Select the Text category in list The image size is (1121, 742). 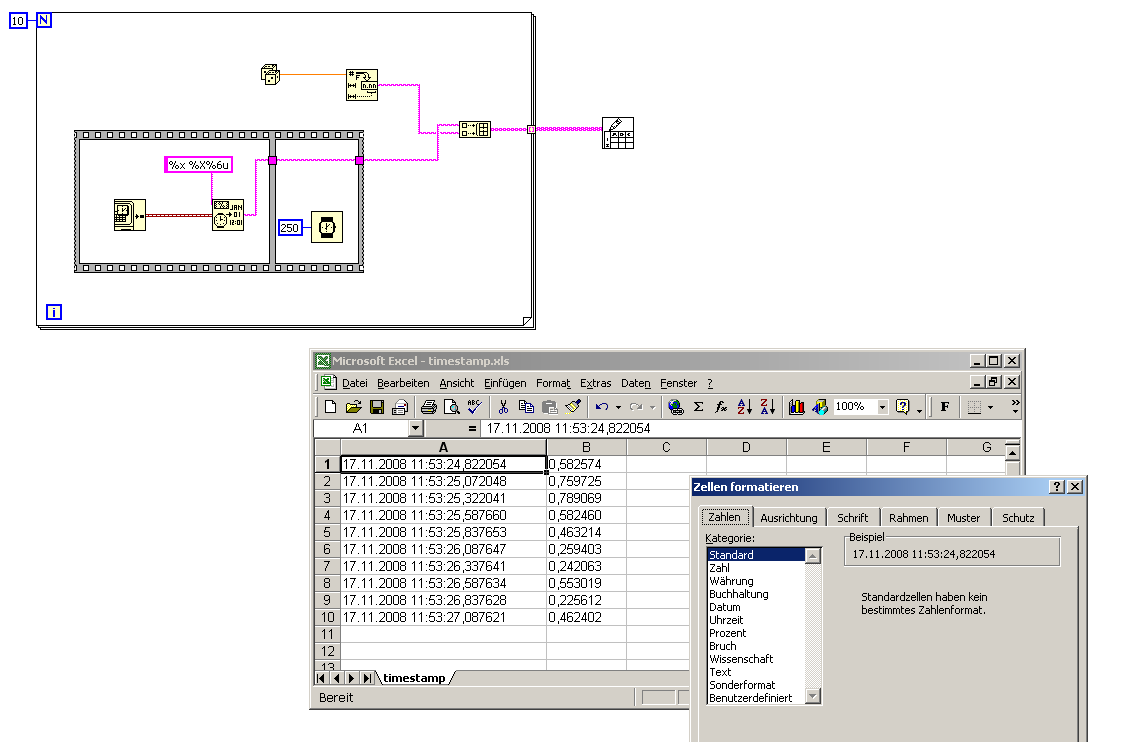point(720,672)
